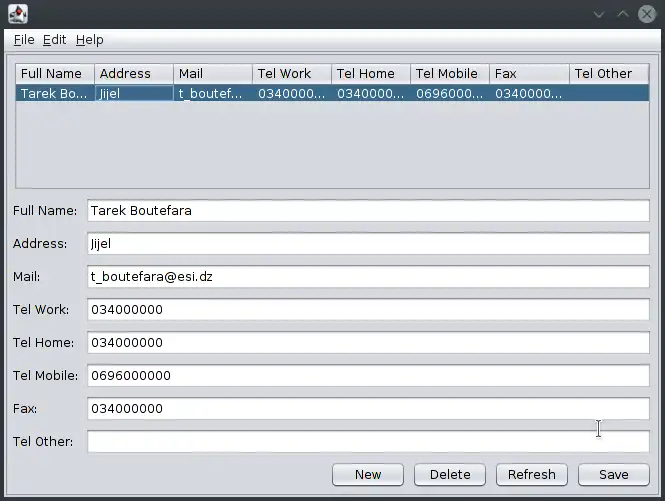Maximize the window using the up chevron

coord(623,14)
